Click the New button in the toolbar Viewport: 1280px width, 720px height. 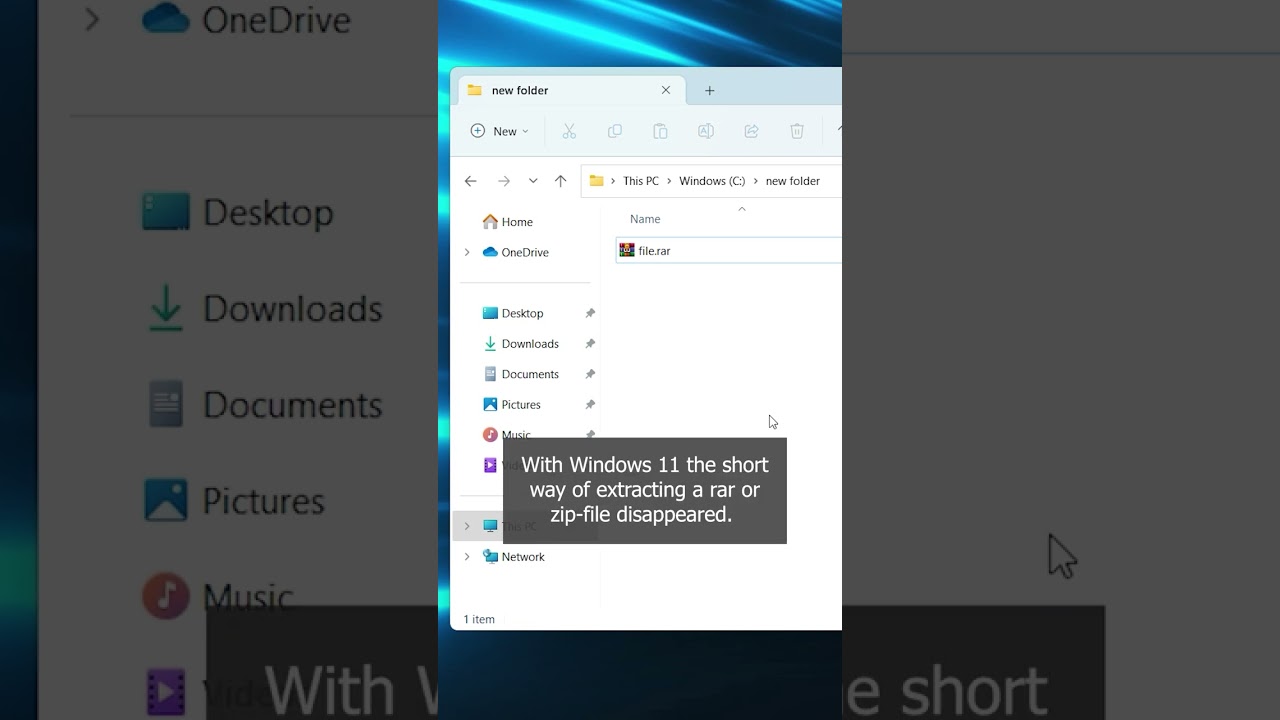click(499, 131)
